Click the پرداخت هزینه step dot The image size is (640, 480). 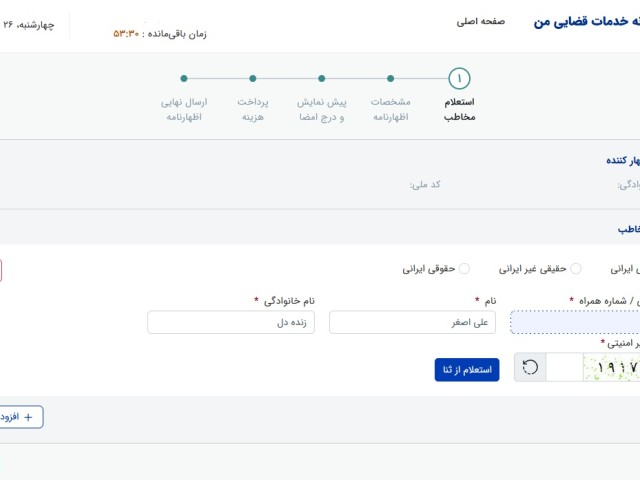tap(253, 78)
